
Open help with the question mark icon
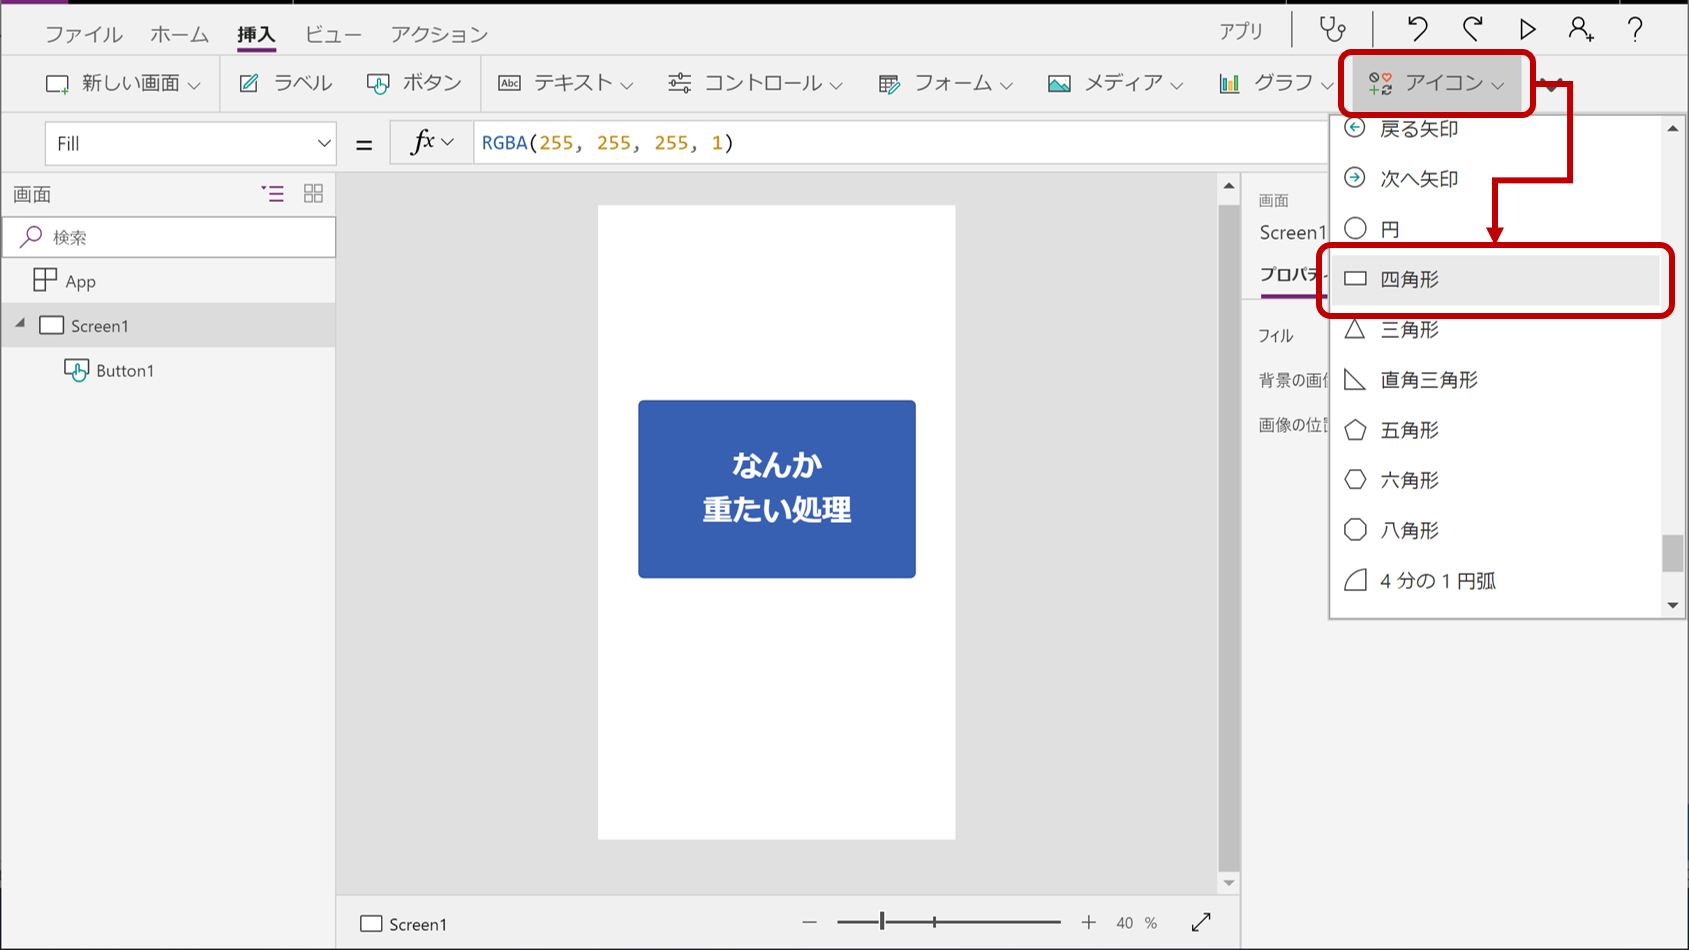(1634, 30)
